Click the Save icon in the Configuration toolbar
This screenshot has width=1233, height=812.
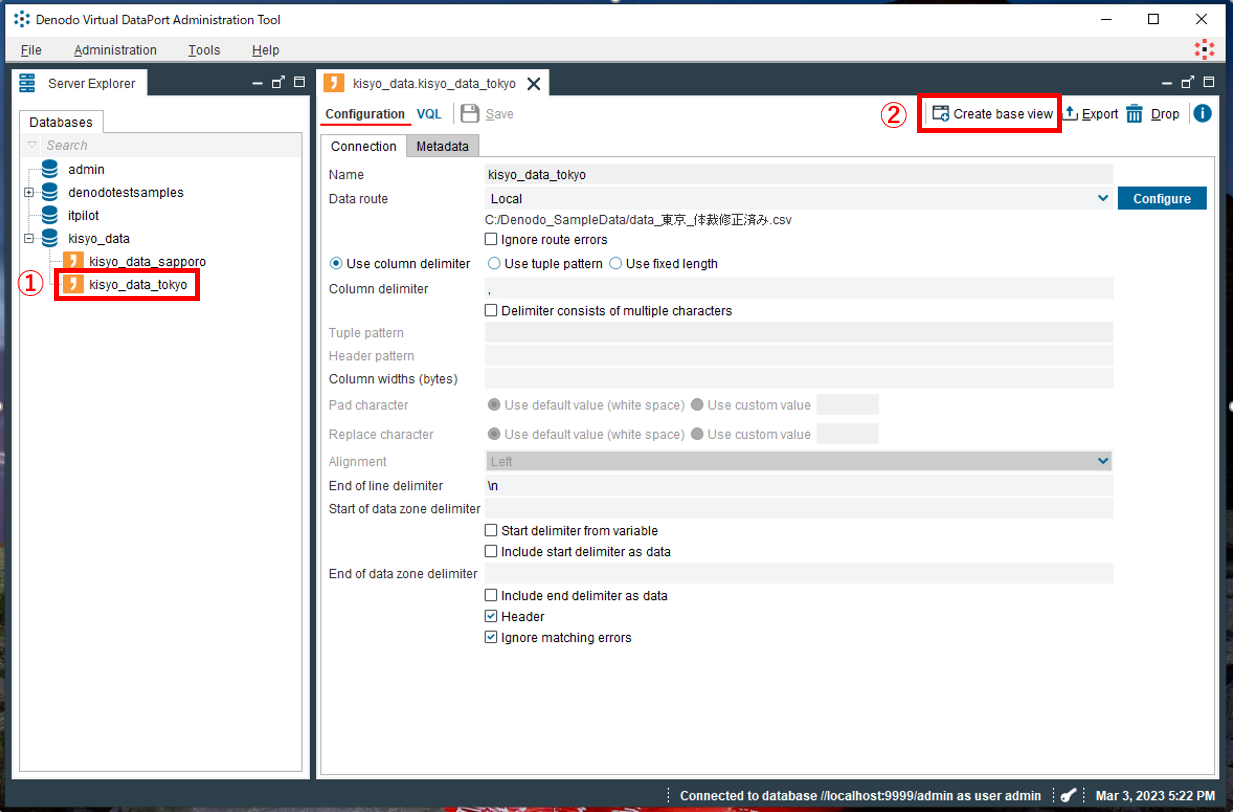tap(469, 113)
